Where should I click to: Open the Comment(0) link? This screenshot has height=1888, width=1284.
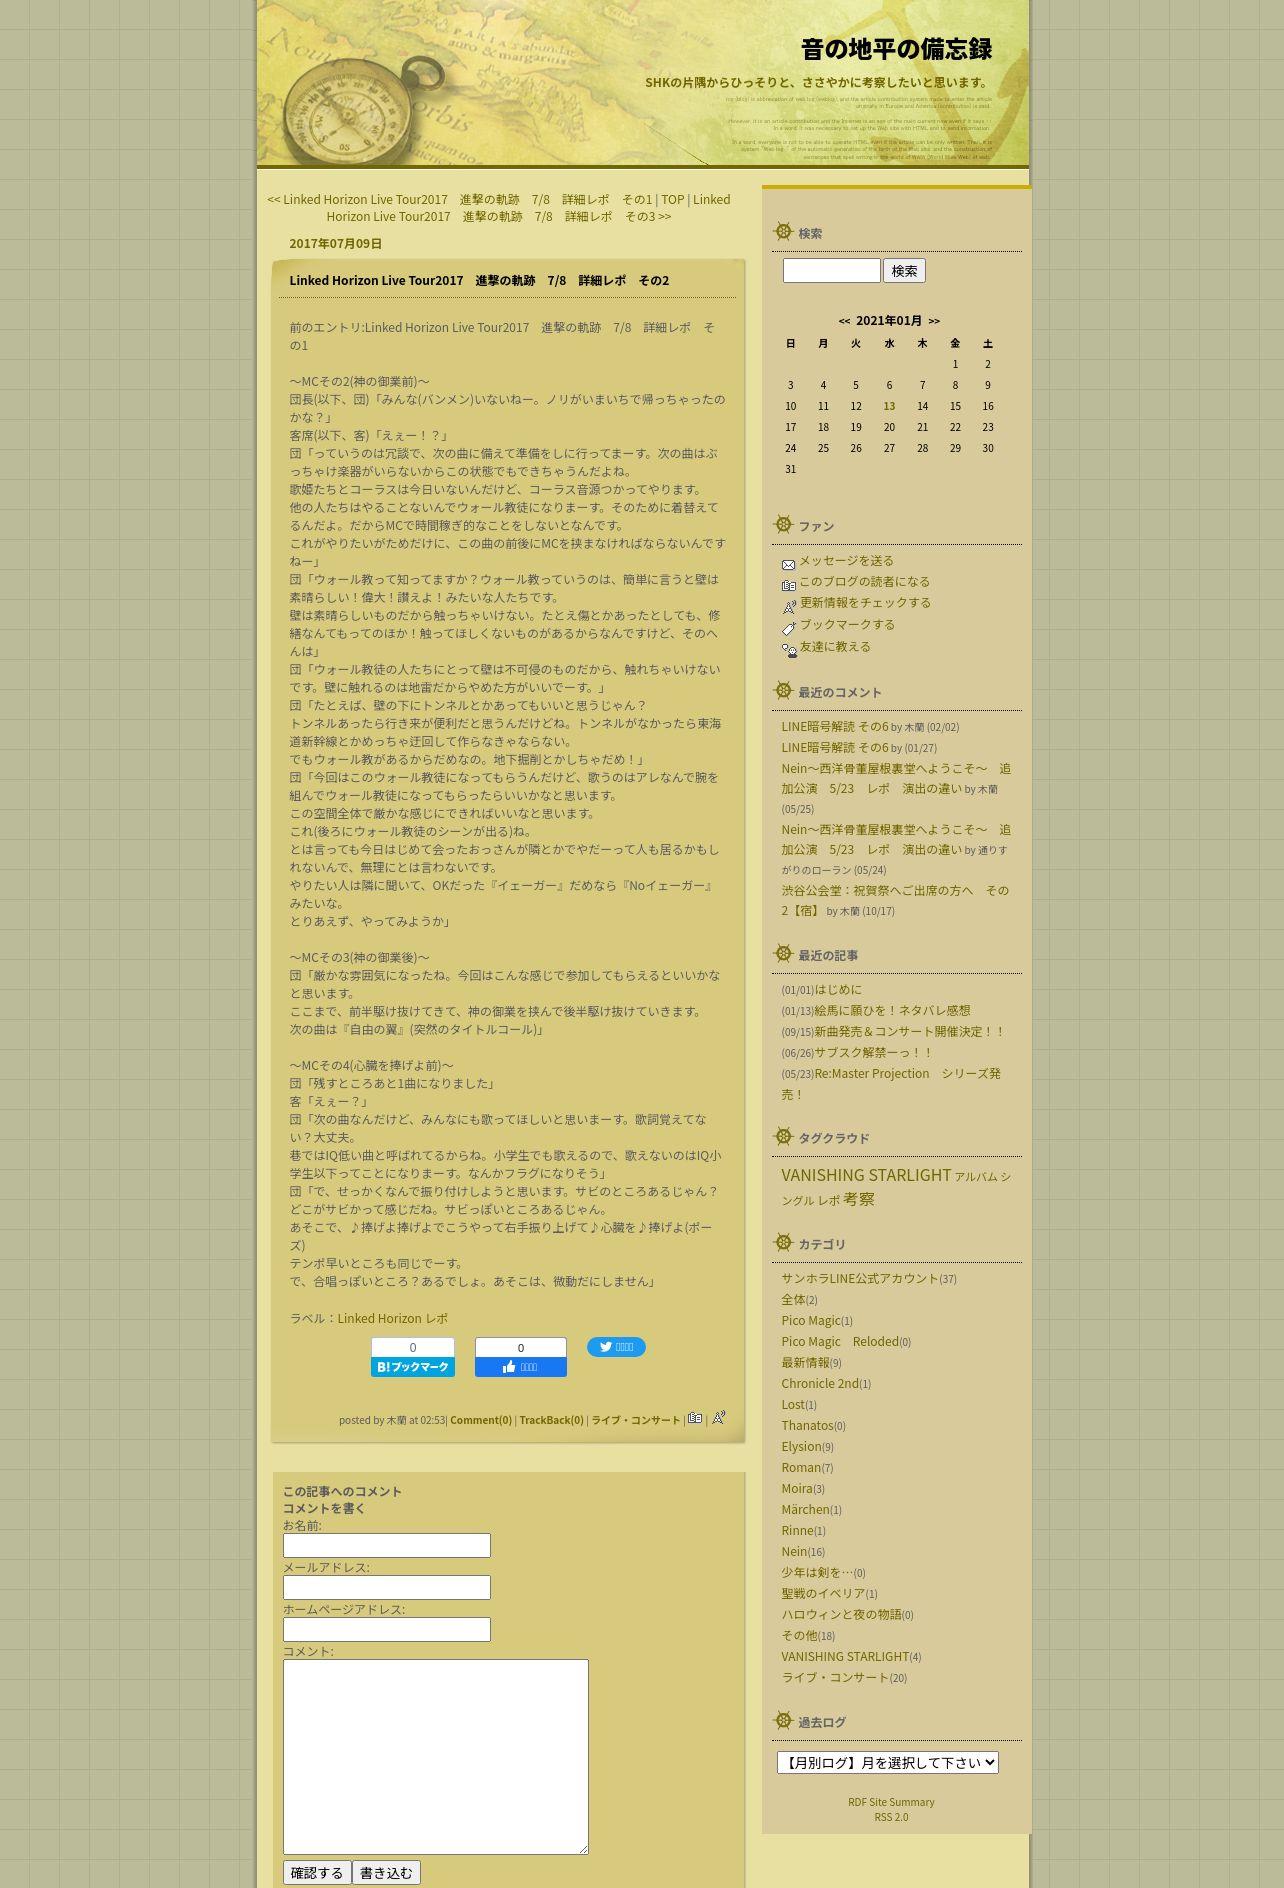pos(480,1420)
